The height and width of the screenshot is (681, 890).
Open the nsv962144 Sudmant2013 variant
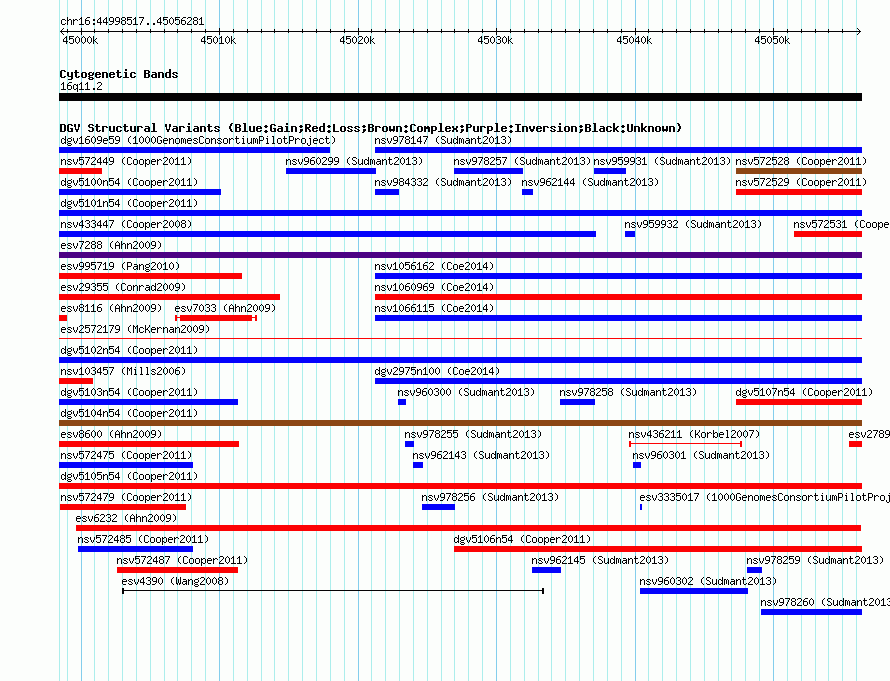pos(590,182)
